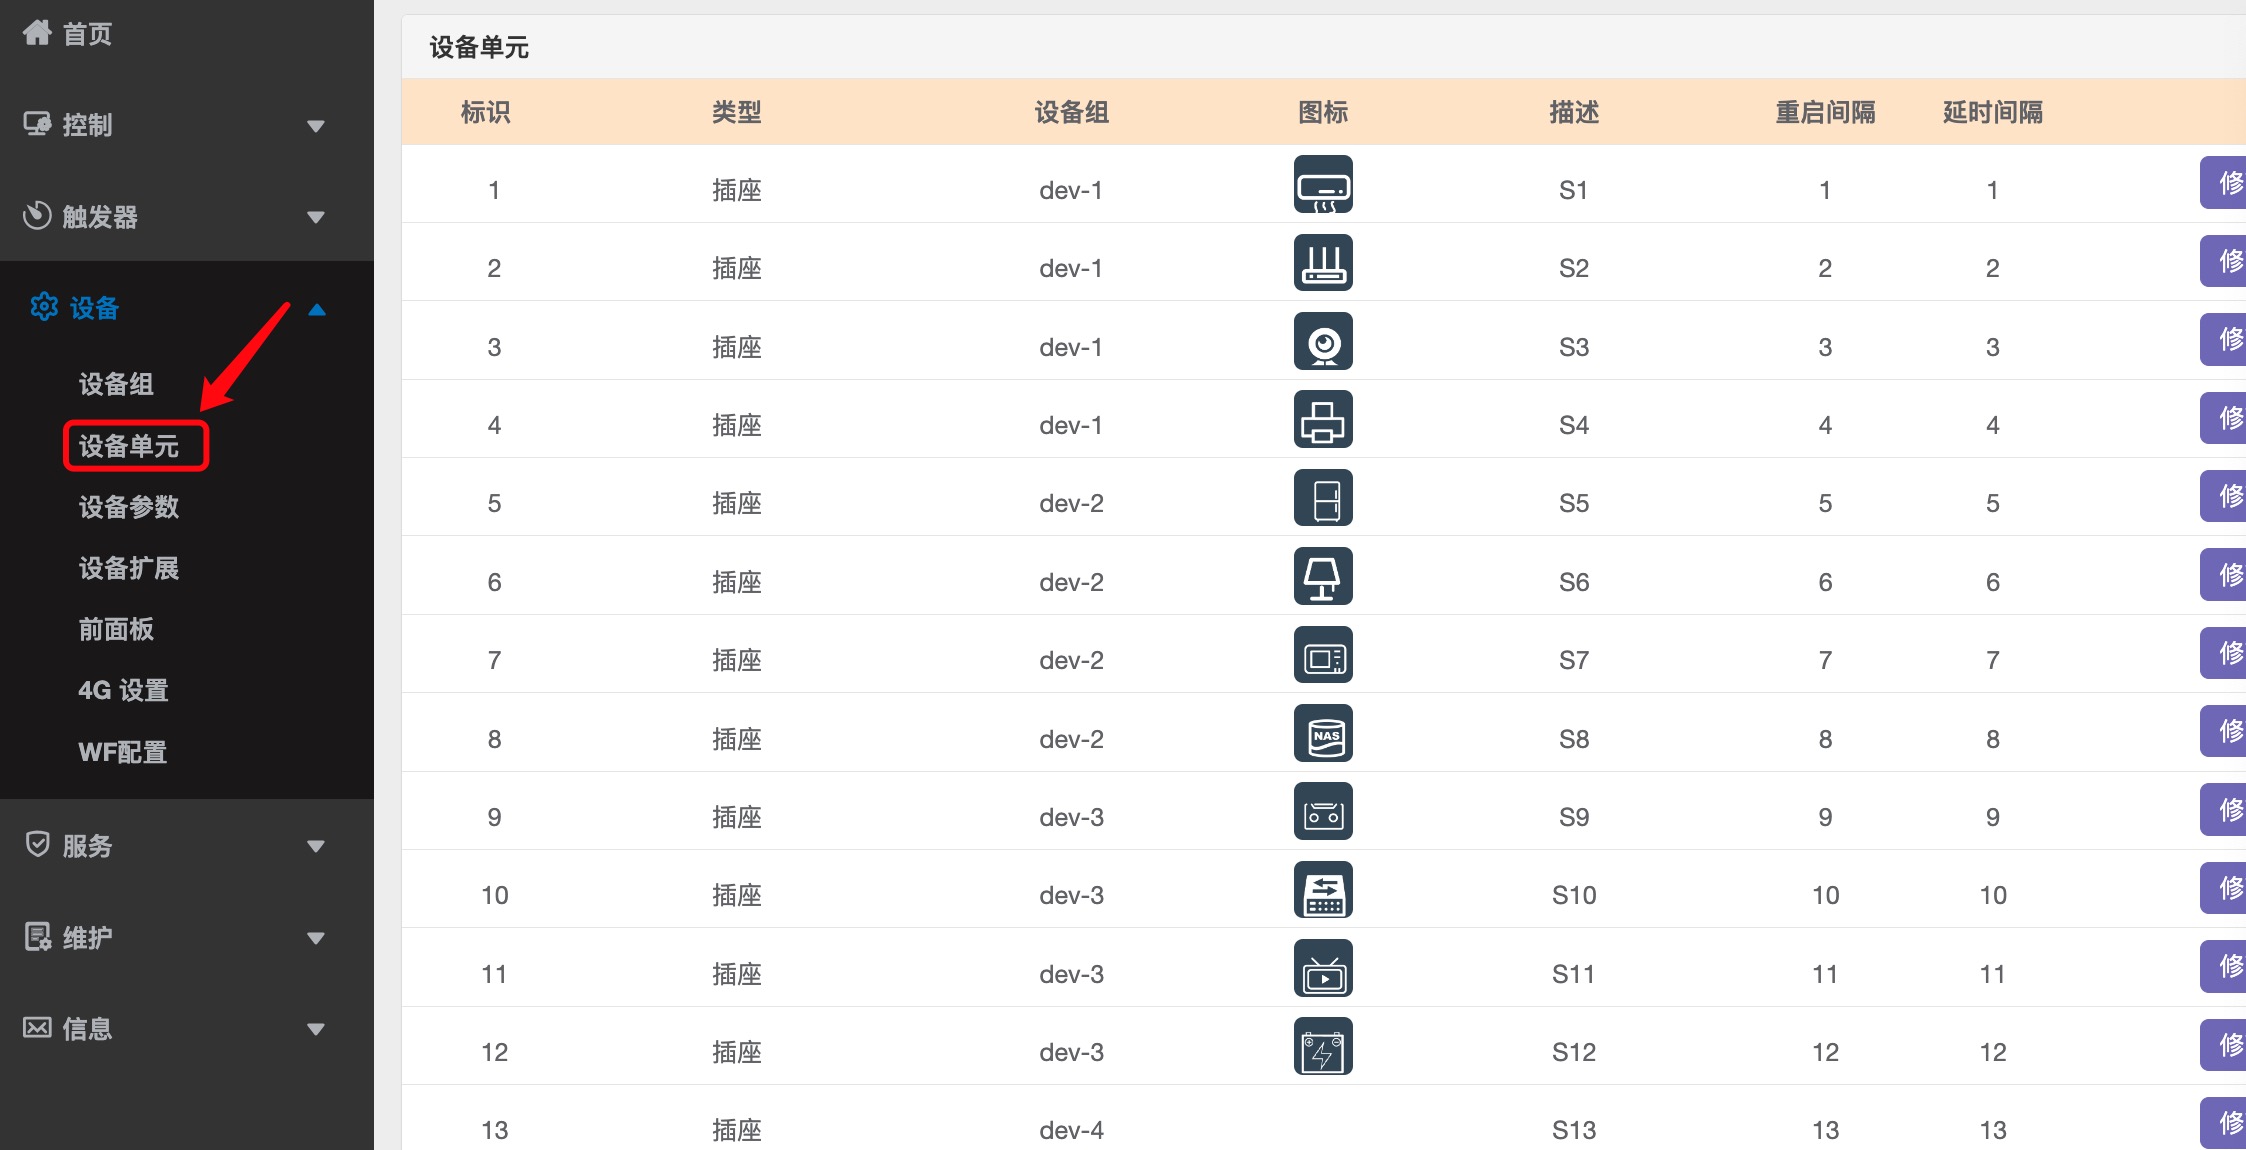Viewport: 2246px width, 1150px height.
Task: Click the router icon in row S2
Action: [x=1323, y=262]
